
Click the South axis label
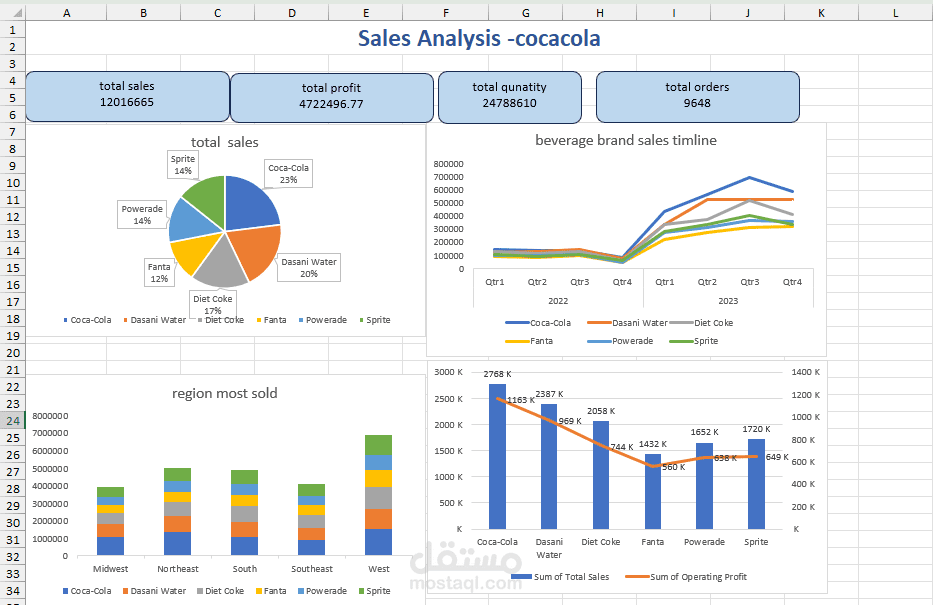(245, 569)
